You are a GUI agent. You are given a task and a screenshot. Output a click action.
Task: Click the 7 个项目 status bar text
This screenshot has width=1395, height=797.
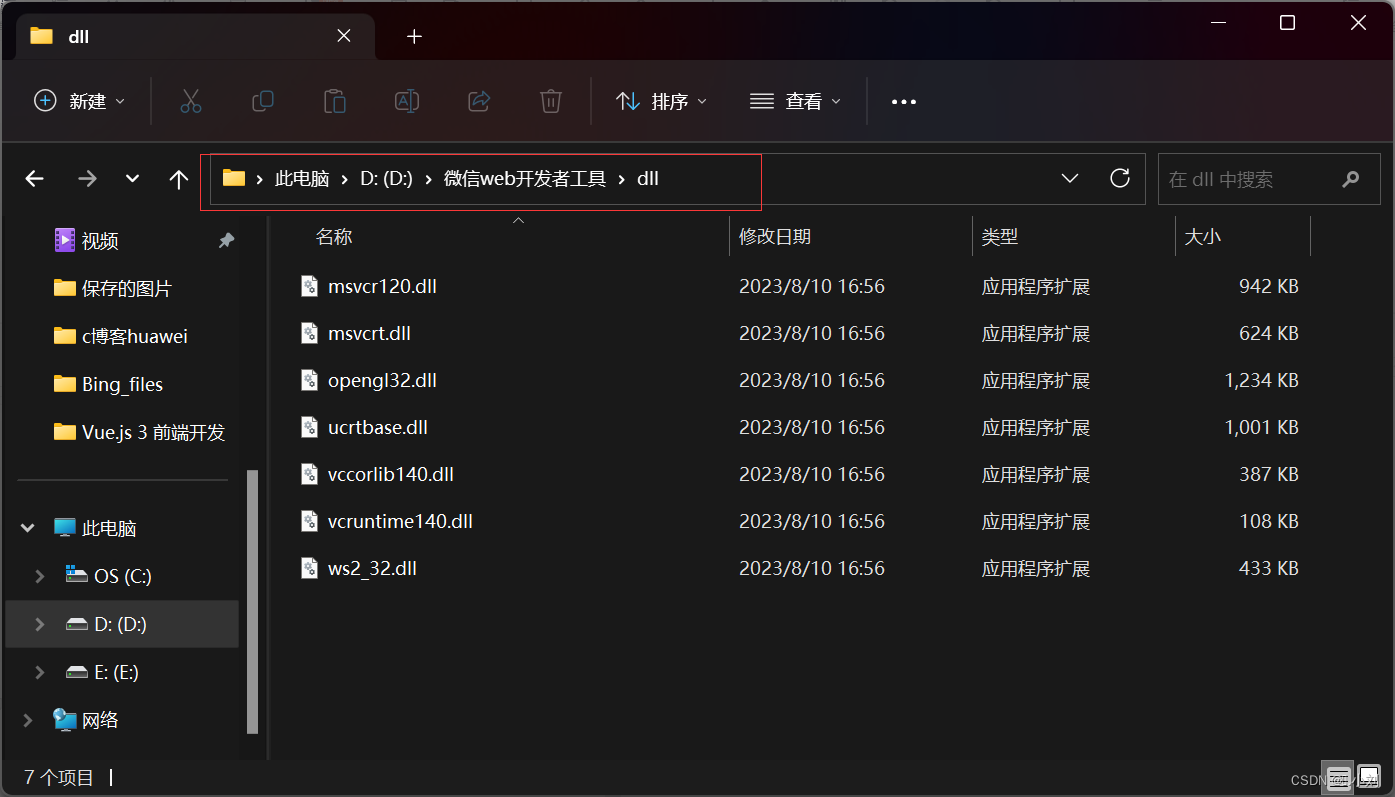pos(59,777)
